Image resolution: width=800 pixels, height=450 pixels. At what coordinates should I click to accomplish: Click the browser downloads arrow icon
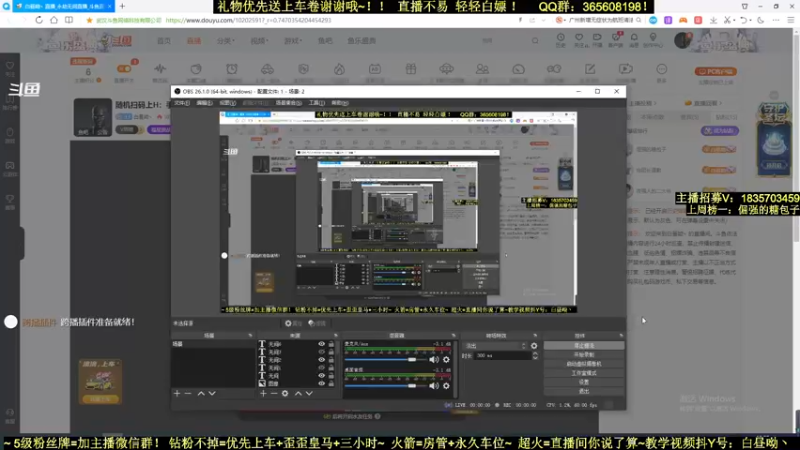pos(713,20)
